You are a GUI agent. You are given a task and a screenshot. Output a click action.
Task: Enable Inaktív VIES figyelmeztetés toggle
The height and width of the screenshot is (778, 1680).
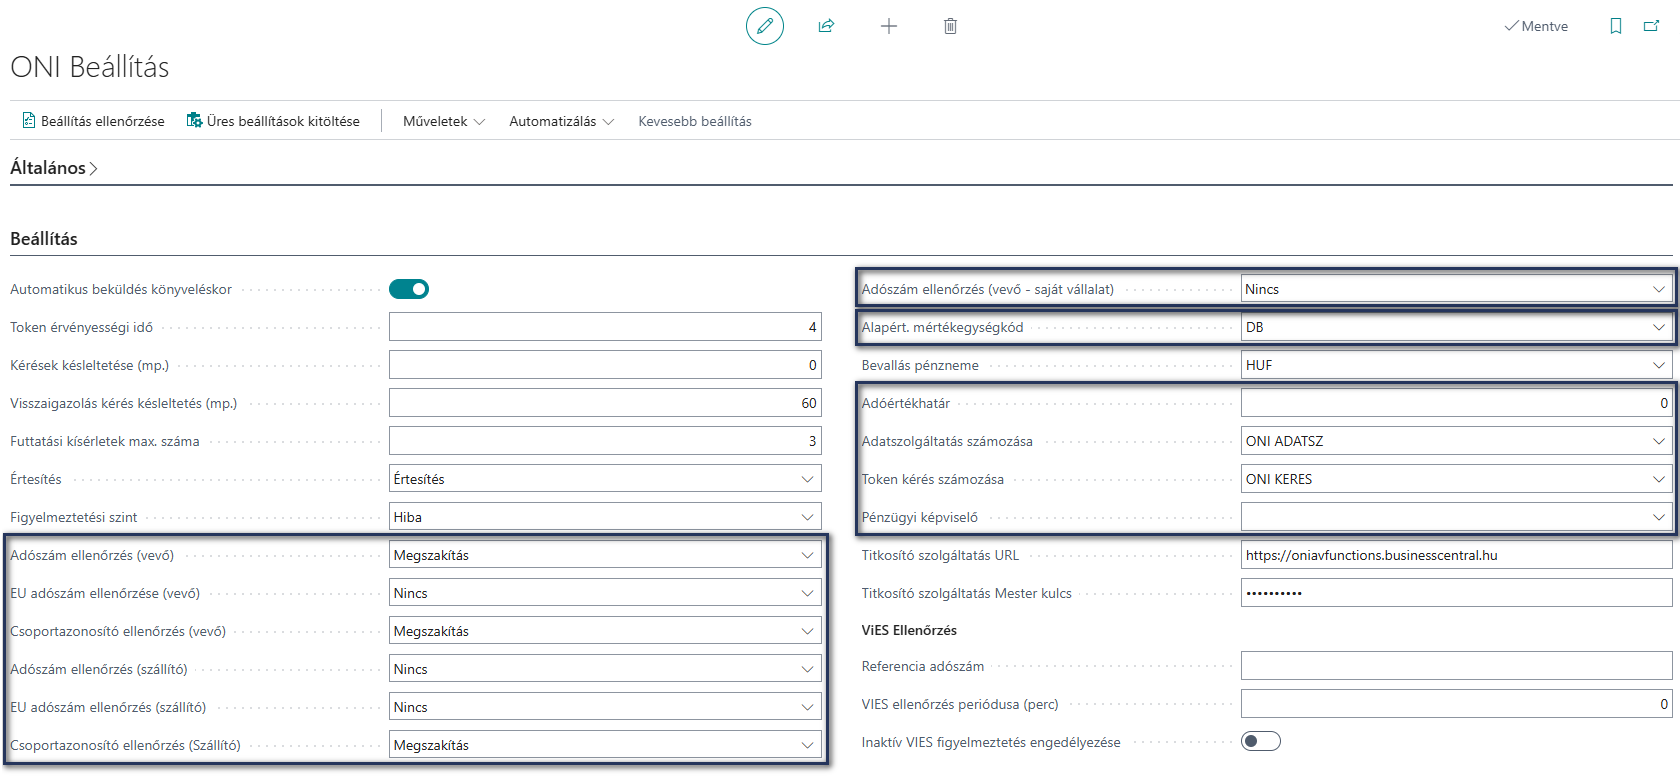[x=1261, y=741]
